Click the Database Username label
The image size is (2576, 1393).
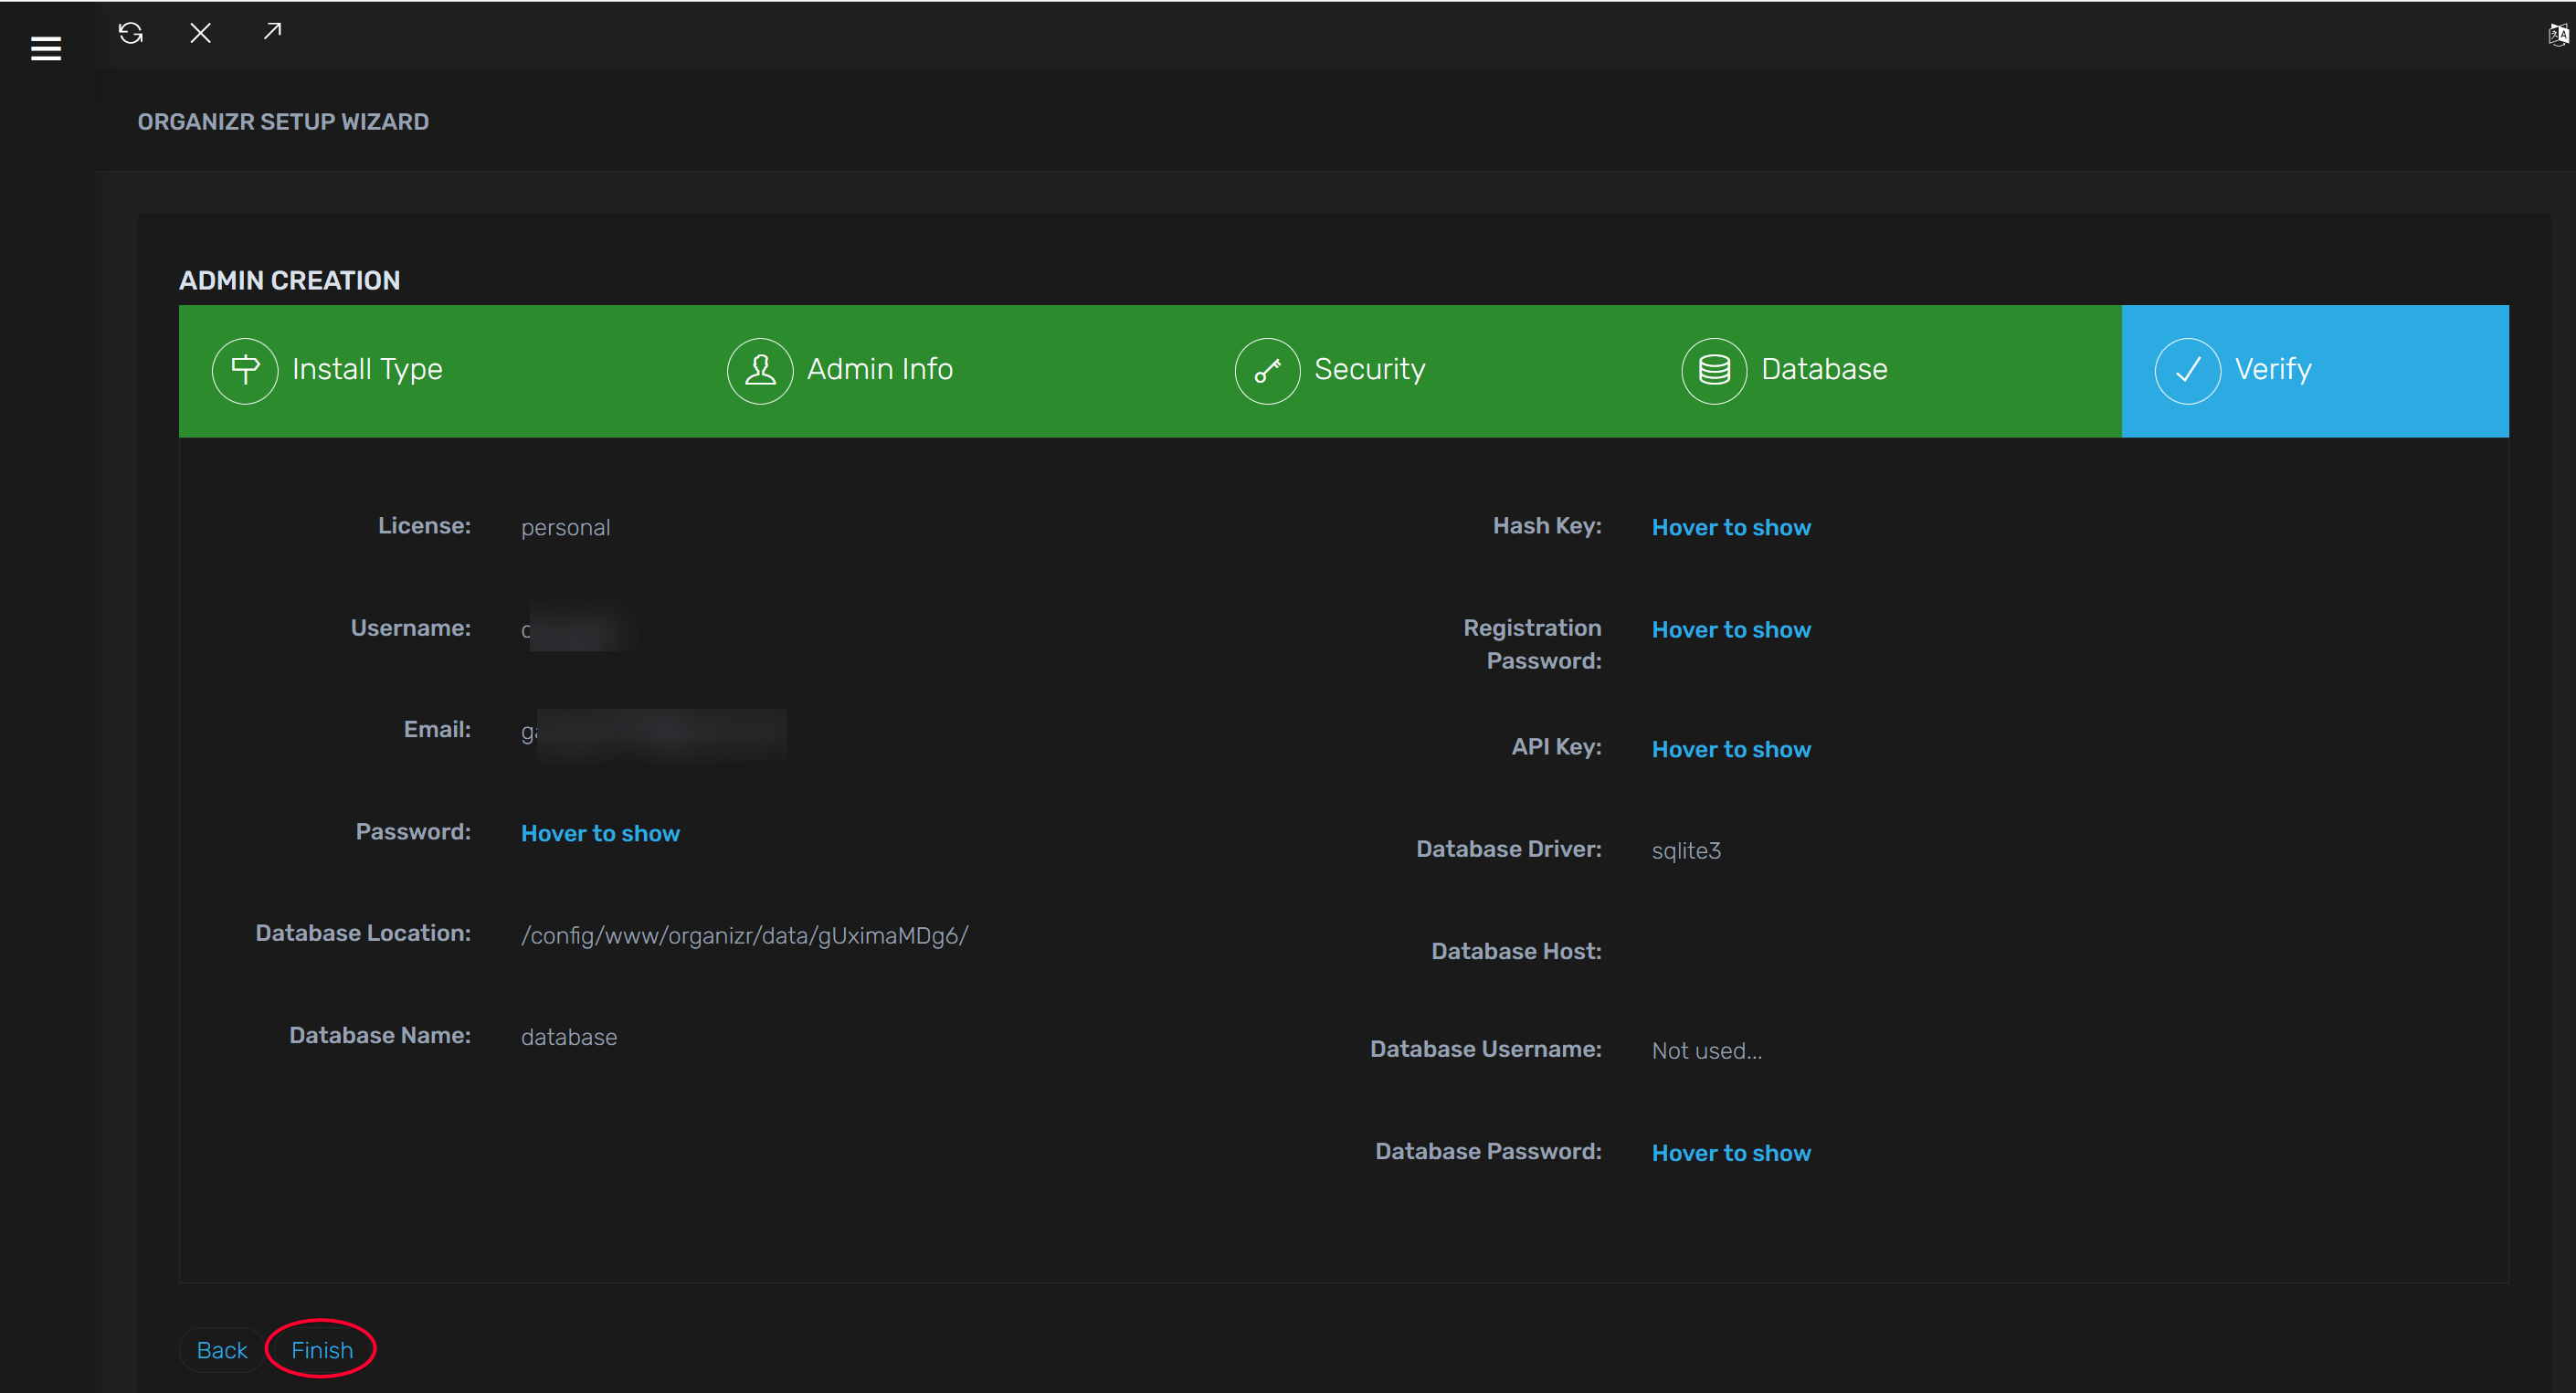[x=1486, y=1049]
